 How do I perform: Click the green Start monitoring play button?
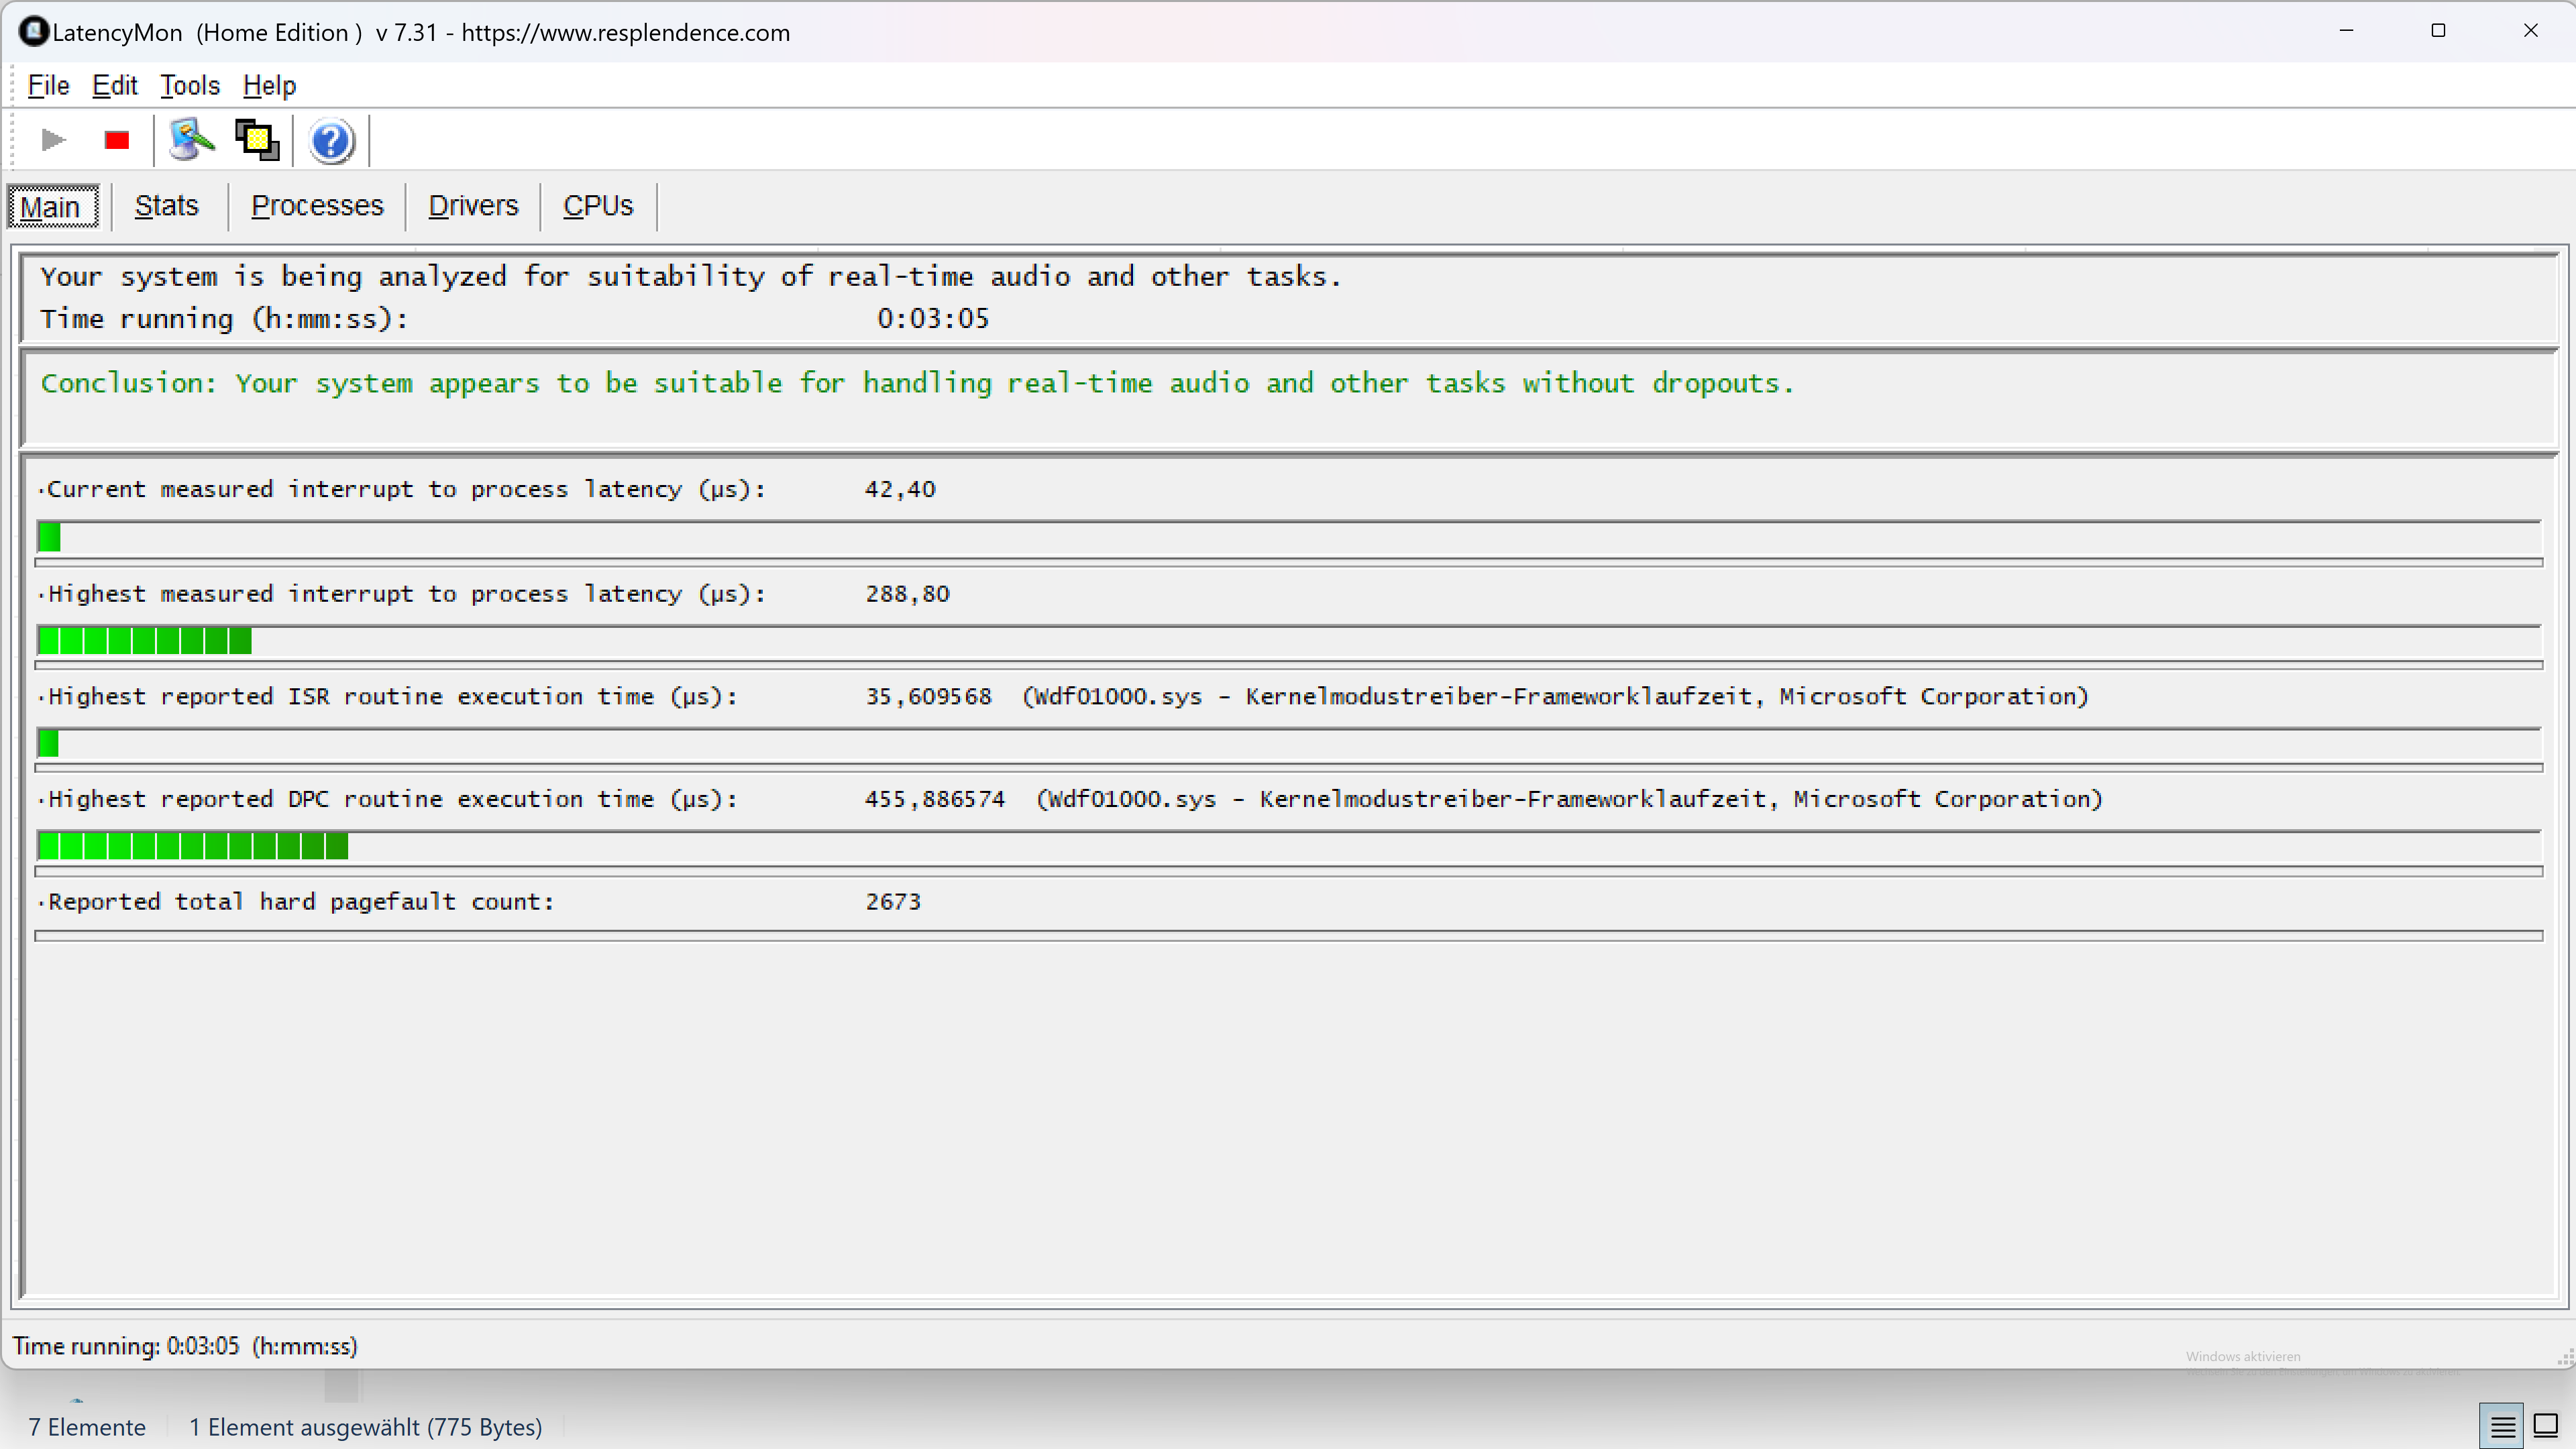[x=53, y=140]
